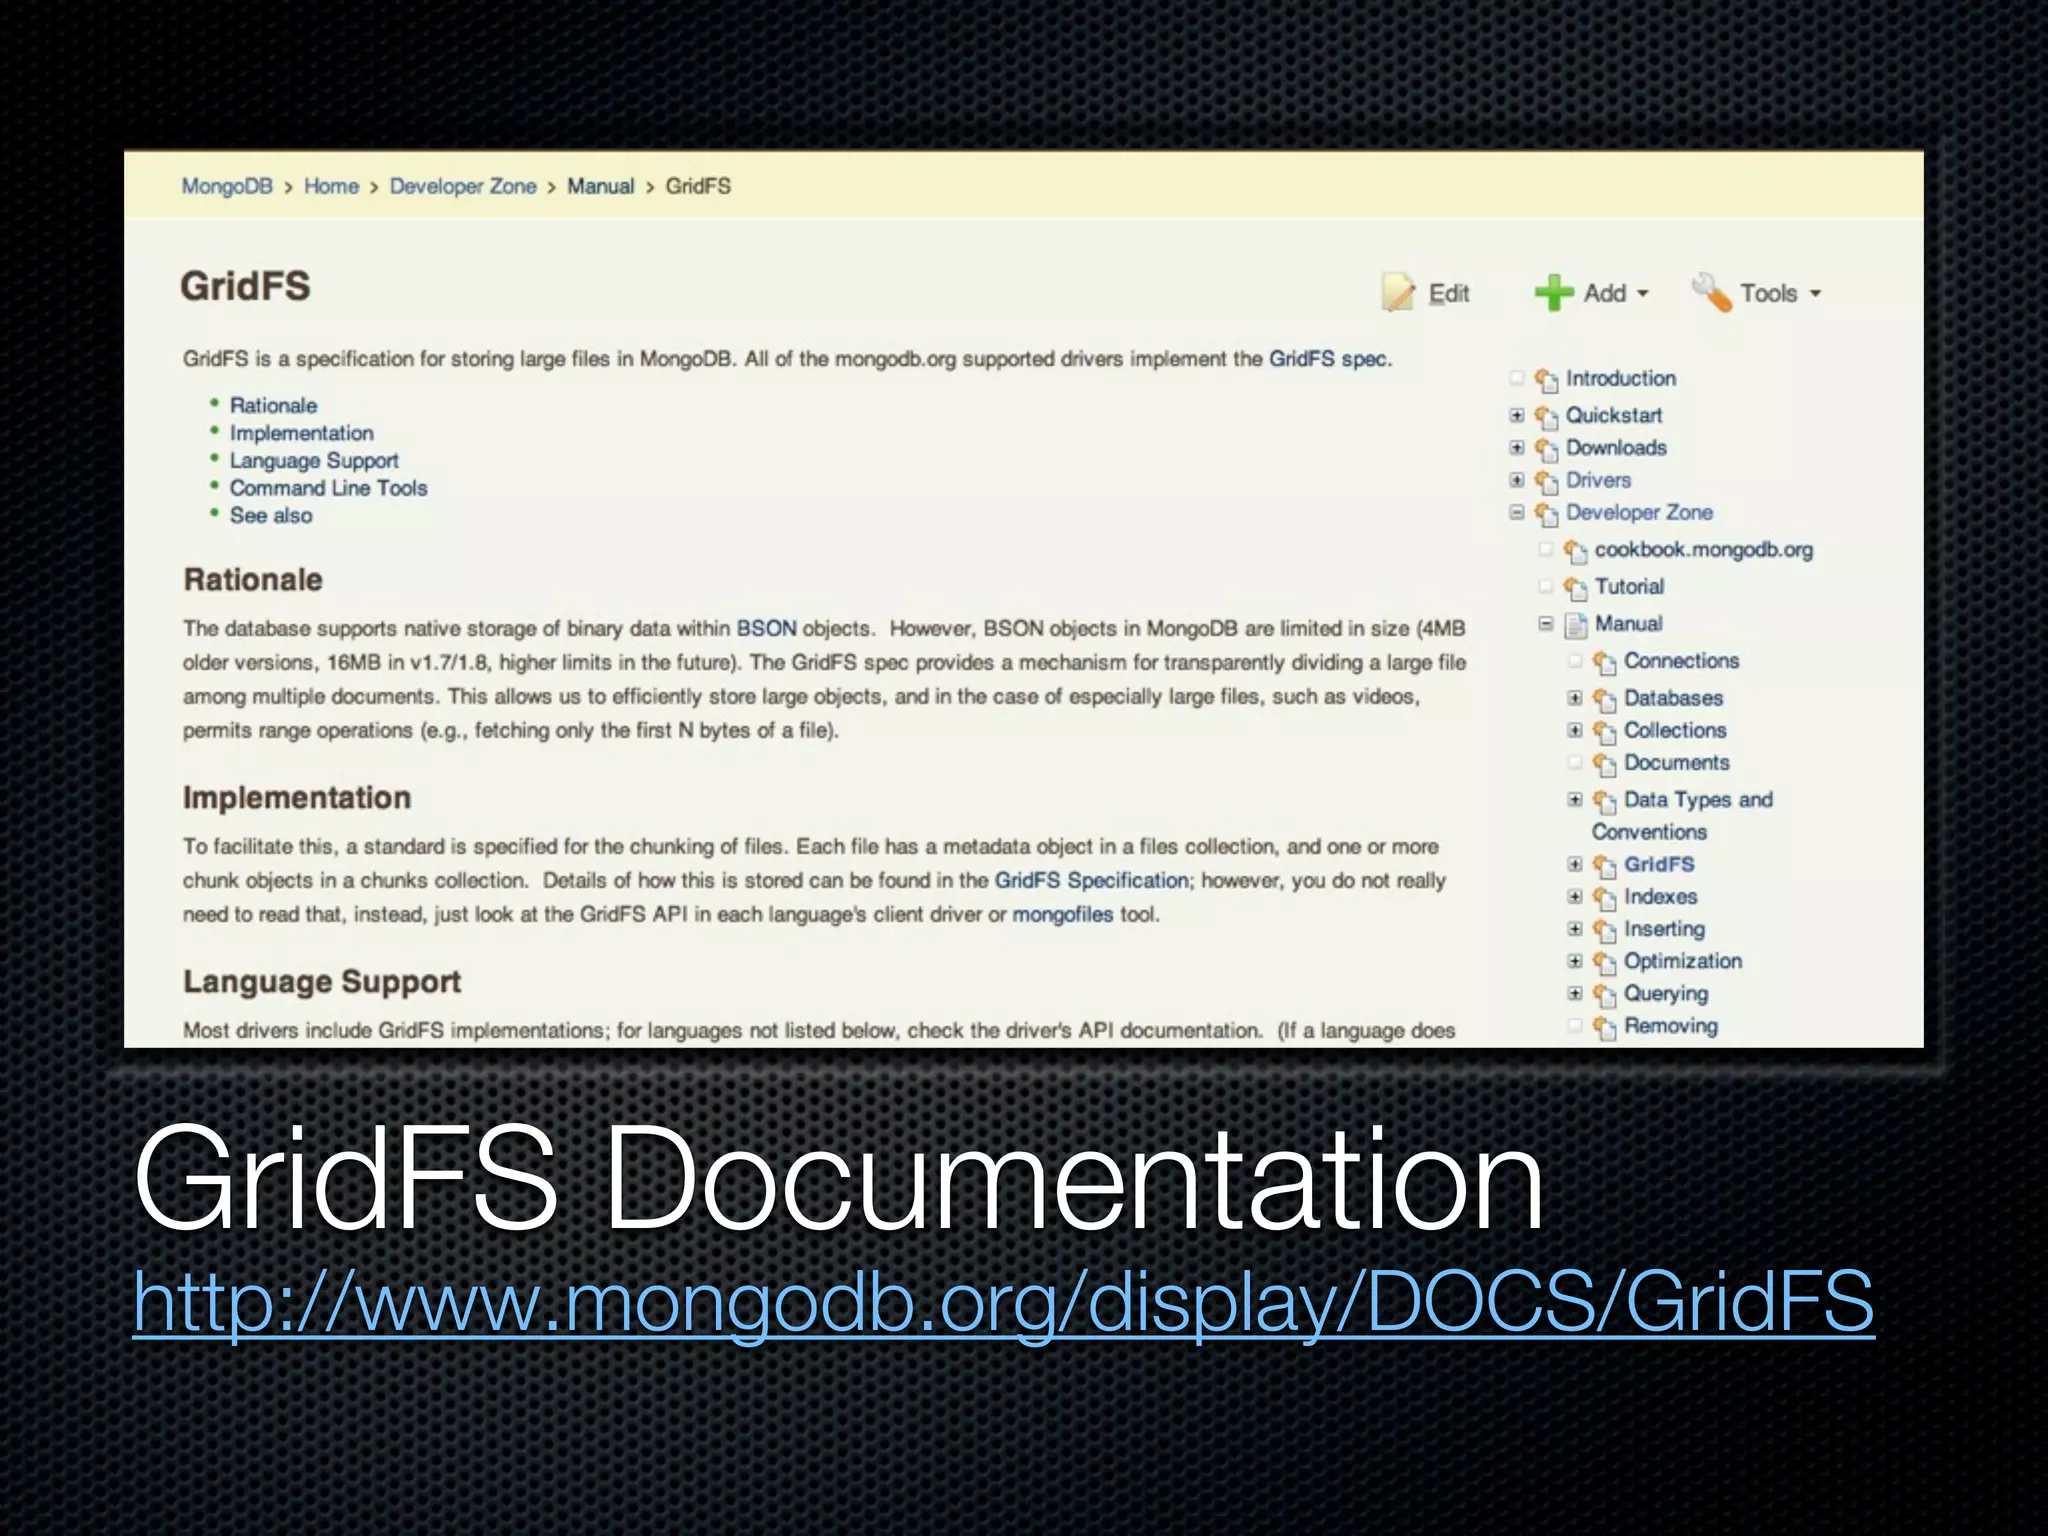Viewport: 2048px width, 1536px height.
Task: Click the page icon beside Databases
Action: coord(1604,699)
